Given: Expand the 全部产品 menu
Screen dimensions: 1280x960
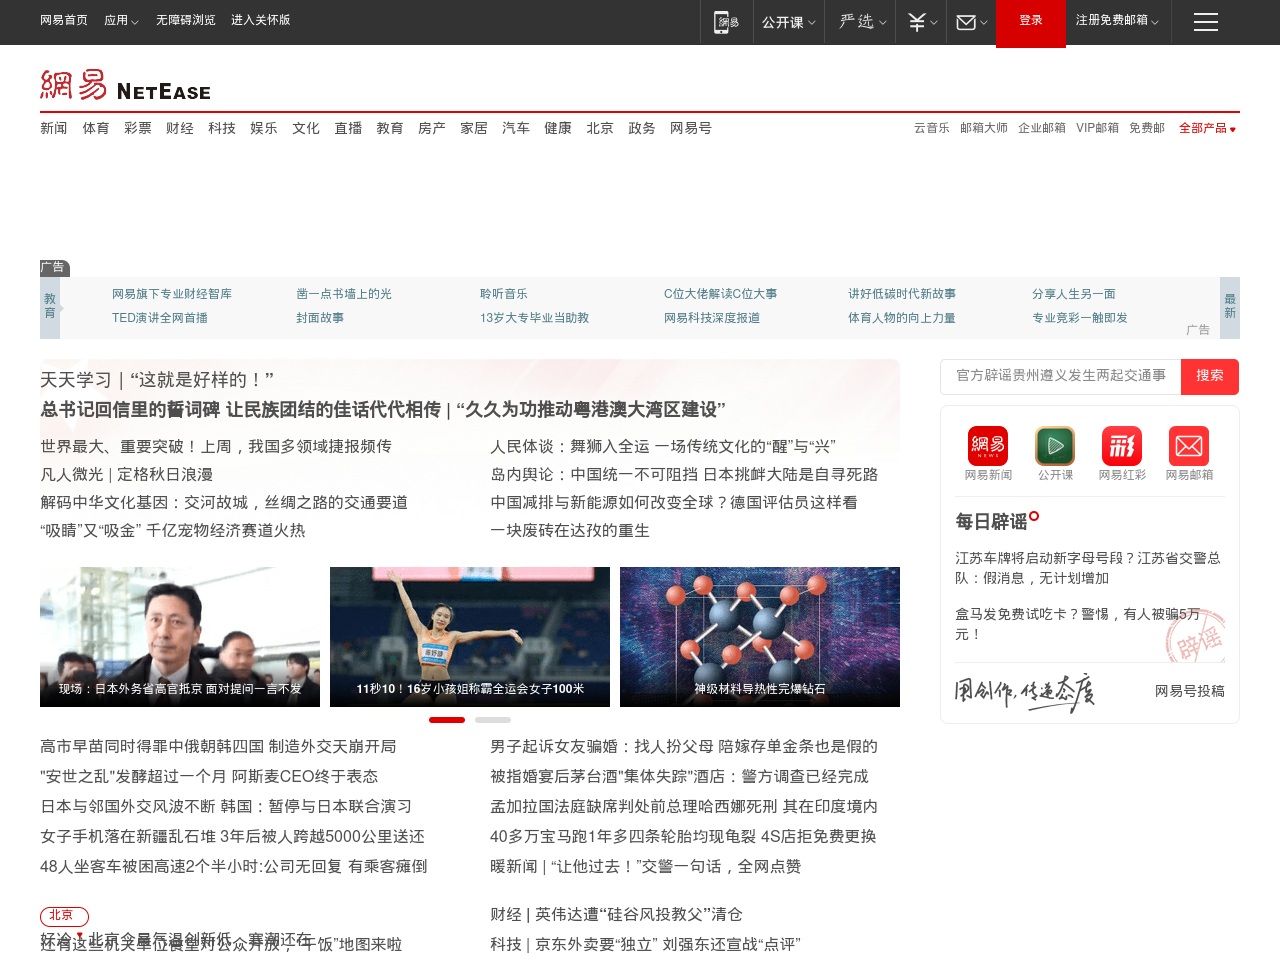Looking at the screenshot, I should click(x=1207, y=128).
